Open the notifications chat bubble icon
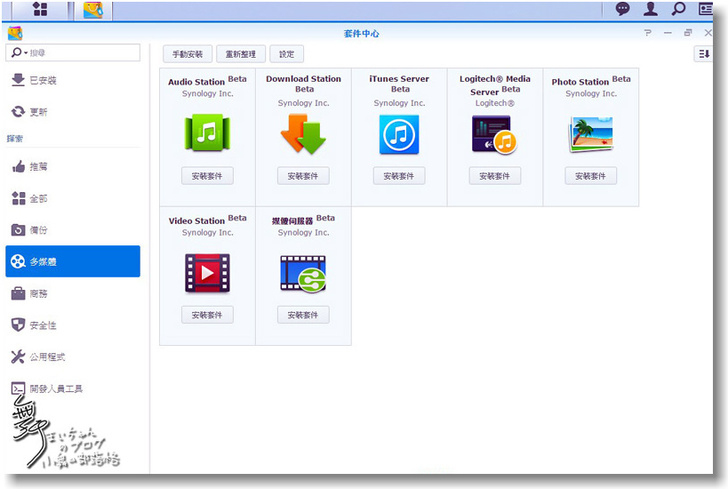728x489 pixels. 623,10
